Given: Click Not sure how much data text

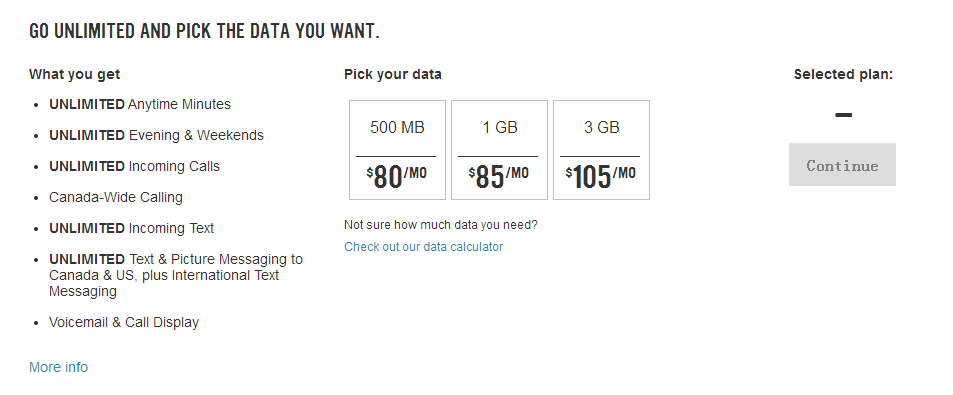Looking at the screenshot, I should 441,225.
